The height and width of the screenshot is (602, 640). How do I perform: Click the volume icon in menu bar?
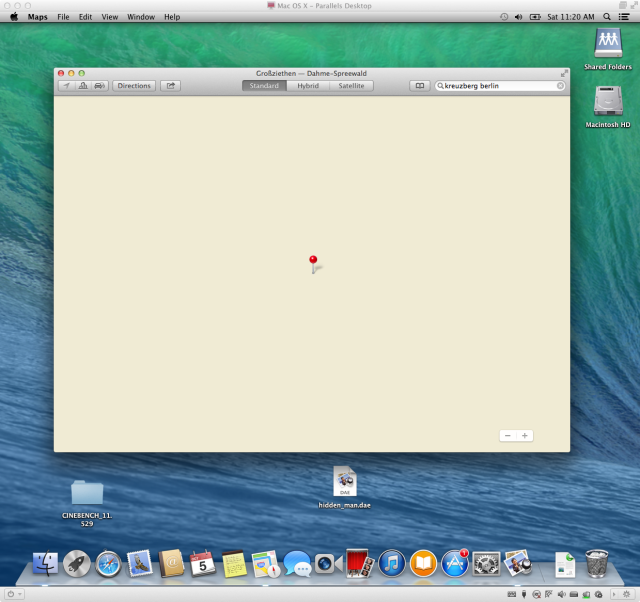518,17
